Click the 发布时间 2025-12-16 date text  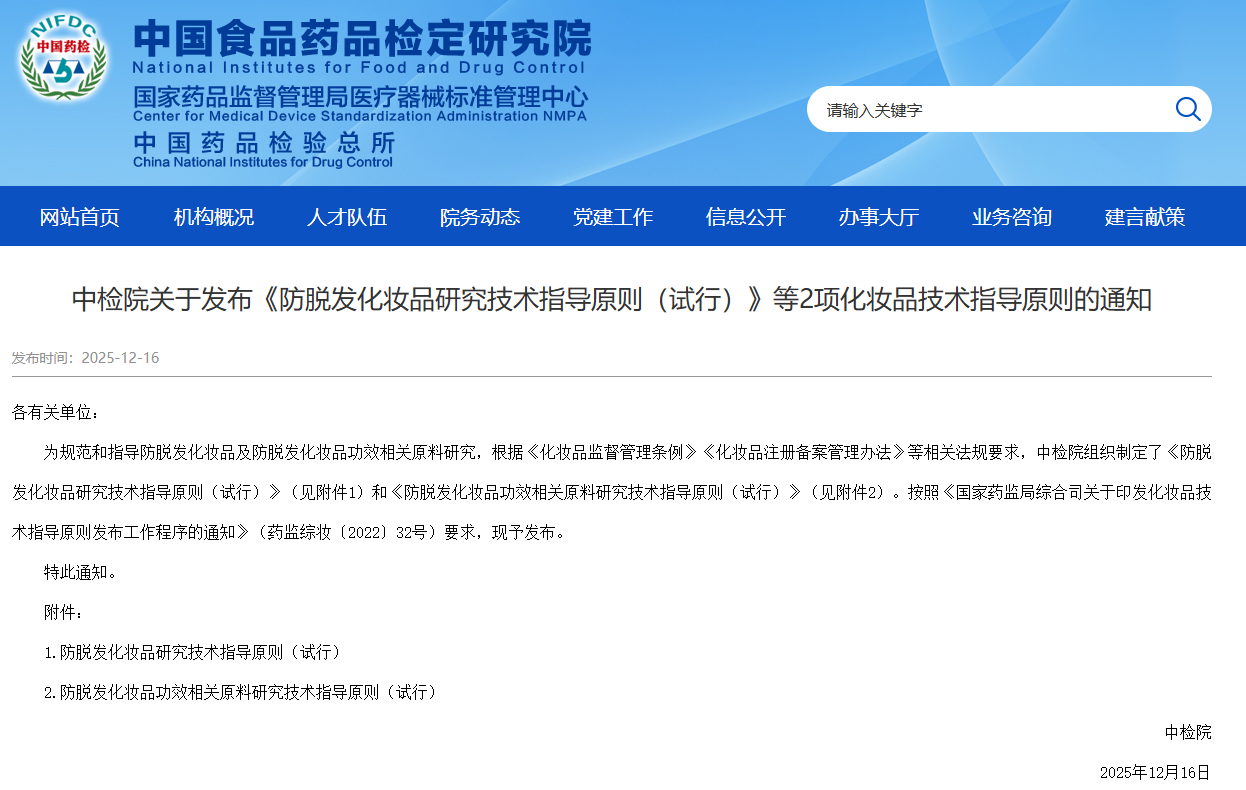point(86,358)
